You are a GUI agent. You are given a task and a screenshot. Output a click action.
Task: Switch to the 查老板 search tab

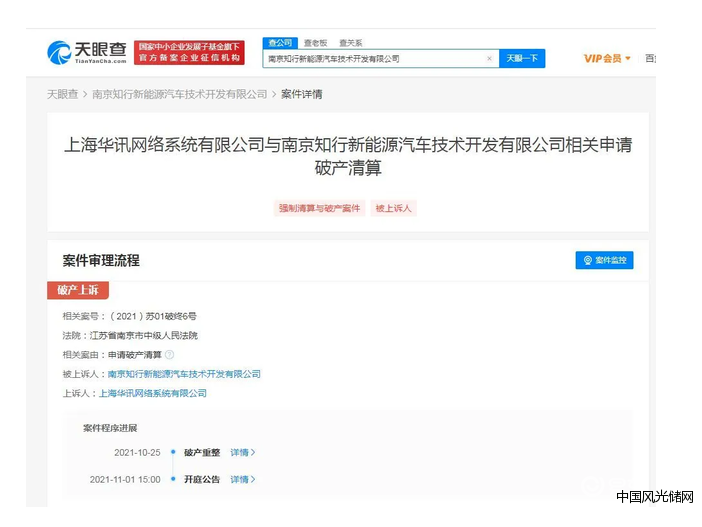[x=316, y=43]
